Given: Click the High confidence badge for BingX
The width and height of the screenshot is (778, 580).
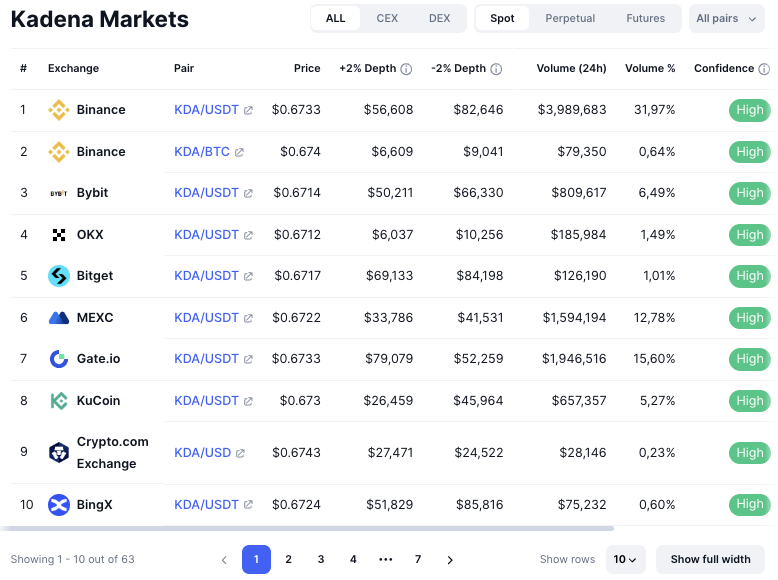Looking at the screenshot, I should 750,505.
